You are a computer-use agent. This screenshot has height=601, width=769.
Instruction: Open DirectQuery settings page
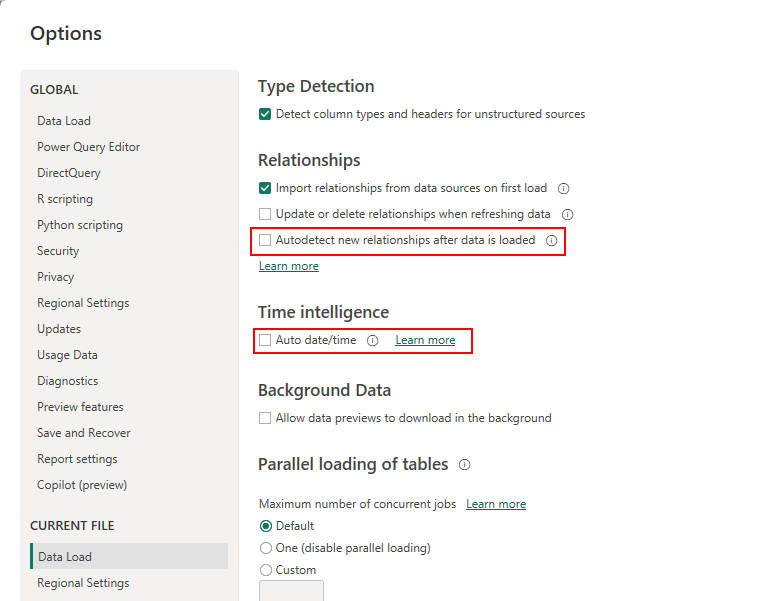tap(69, 173)
